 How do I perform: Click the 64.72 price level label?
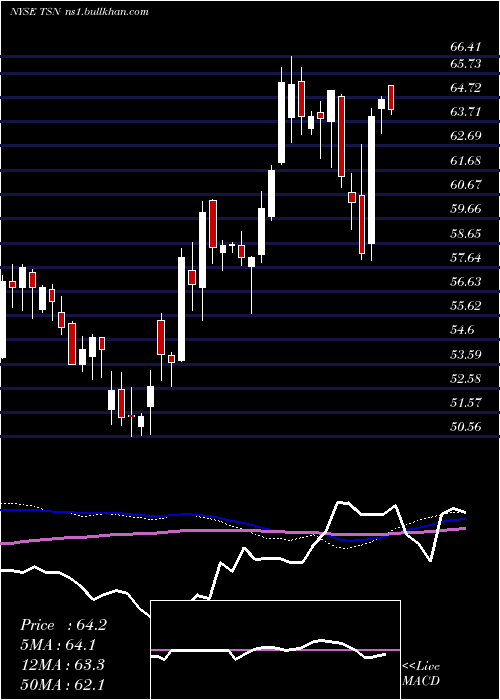point(465,88)
